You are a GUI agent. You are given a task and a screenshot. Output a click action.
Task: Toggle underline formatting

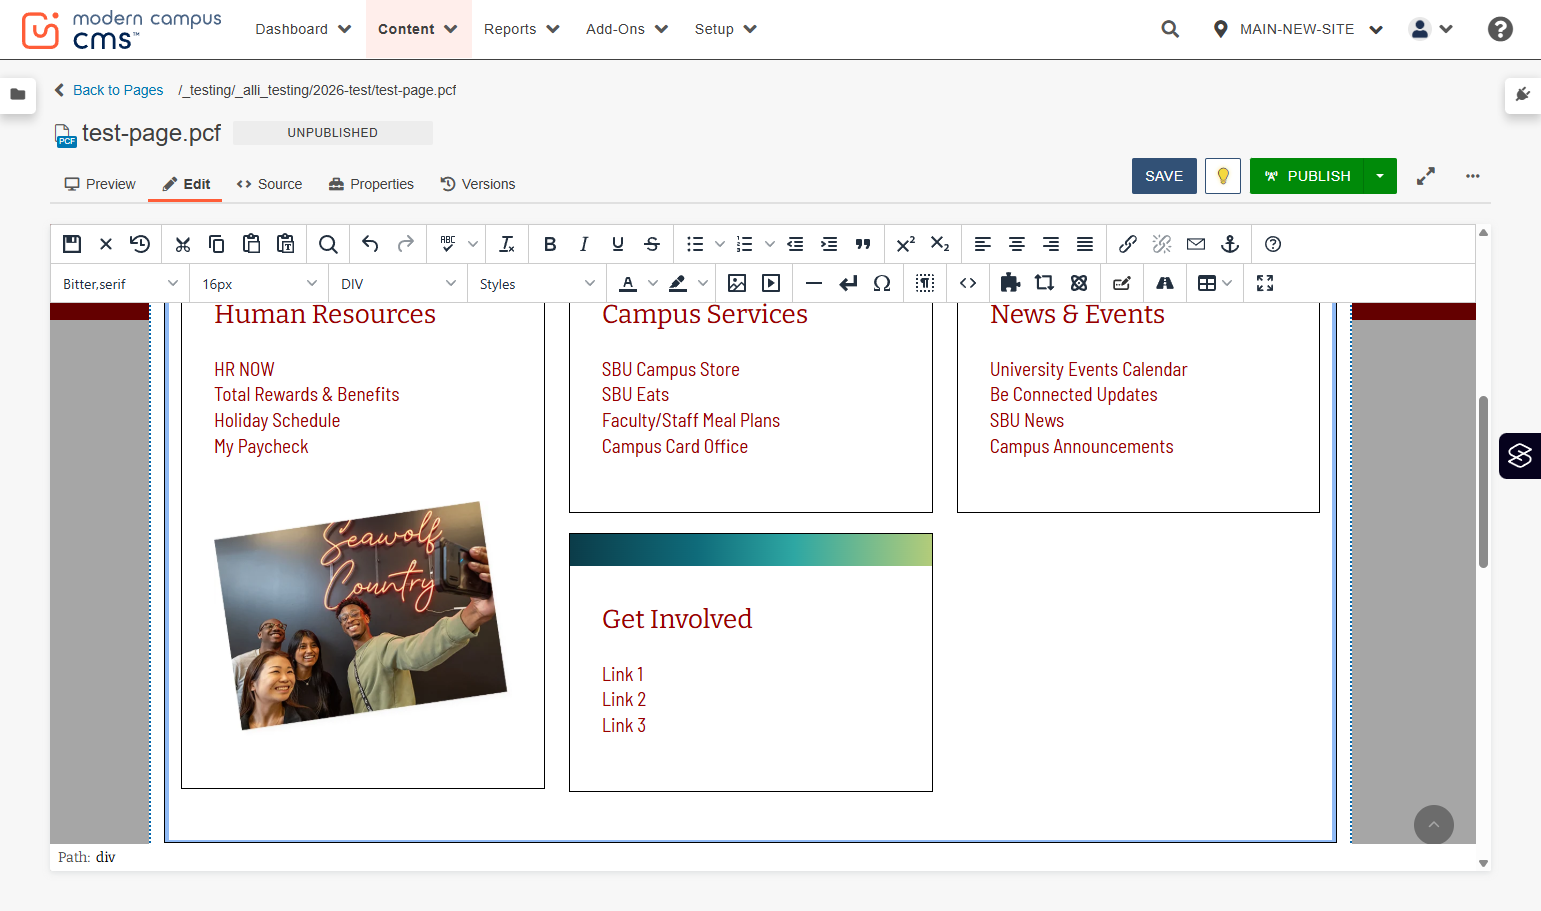[618, 244]
